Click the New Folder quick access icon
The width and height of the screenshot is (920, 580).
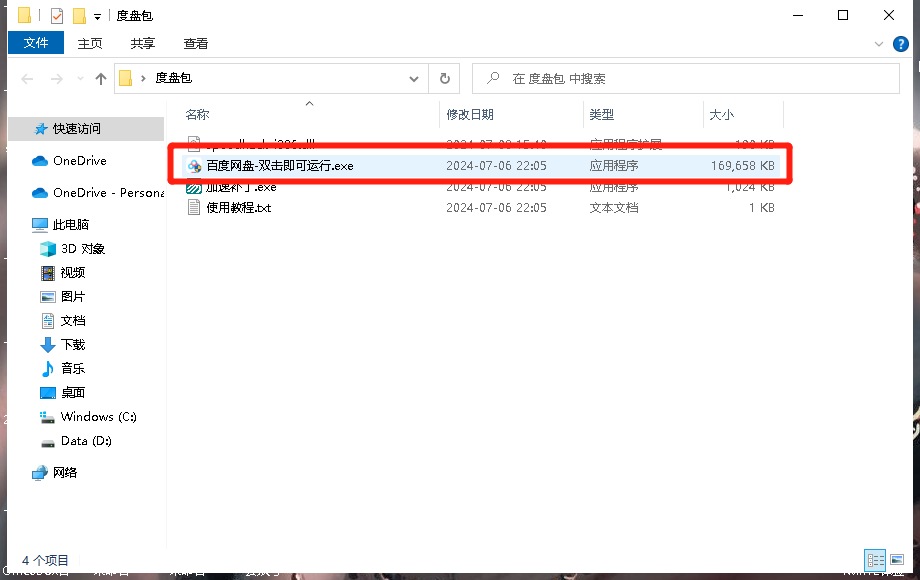pyautogui.click(x=79, y=15)
